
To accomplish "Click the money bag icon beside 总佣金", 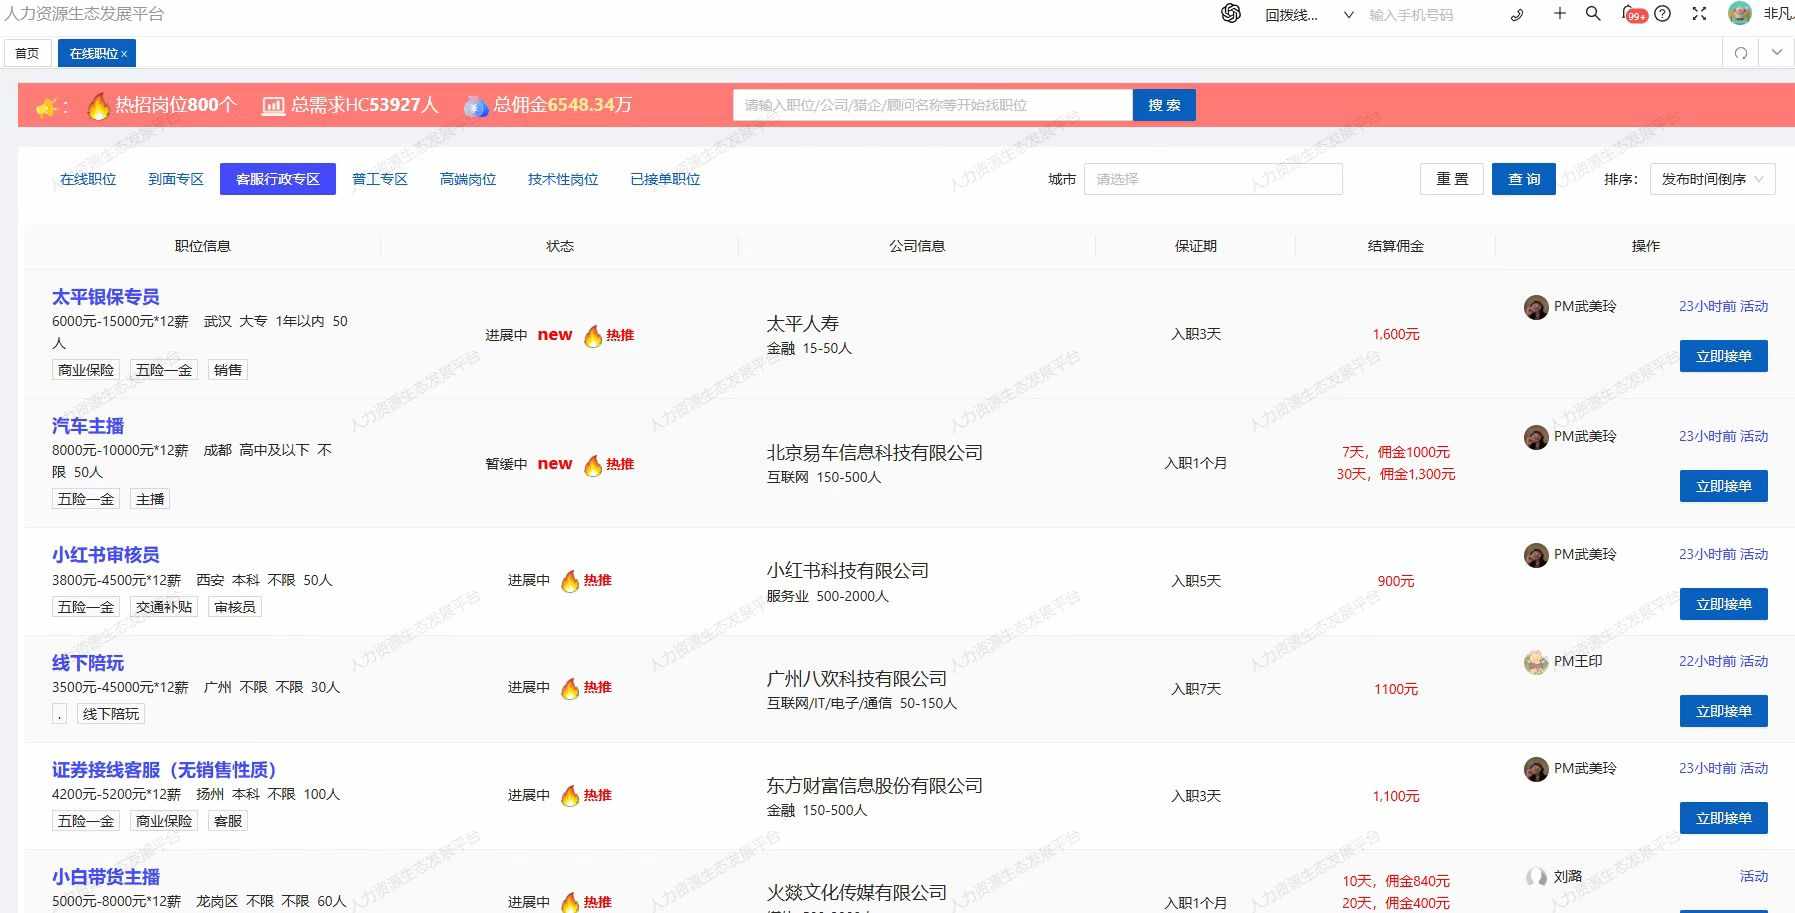I will tap(476, 105).
